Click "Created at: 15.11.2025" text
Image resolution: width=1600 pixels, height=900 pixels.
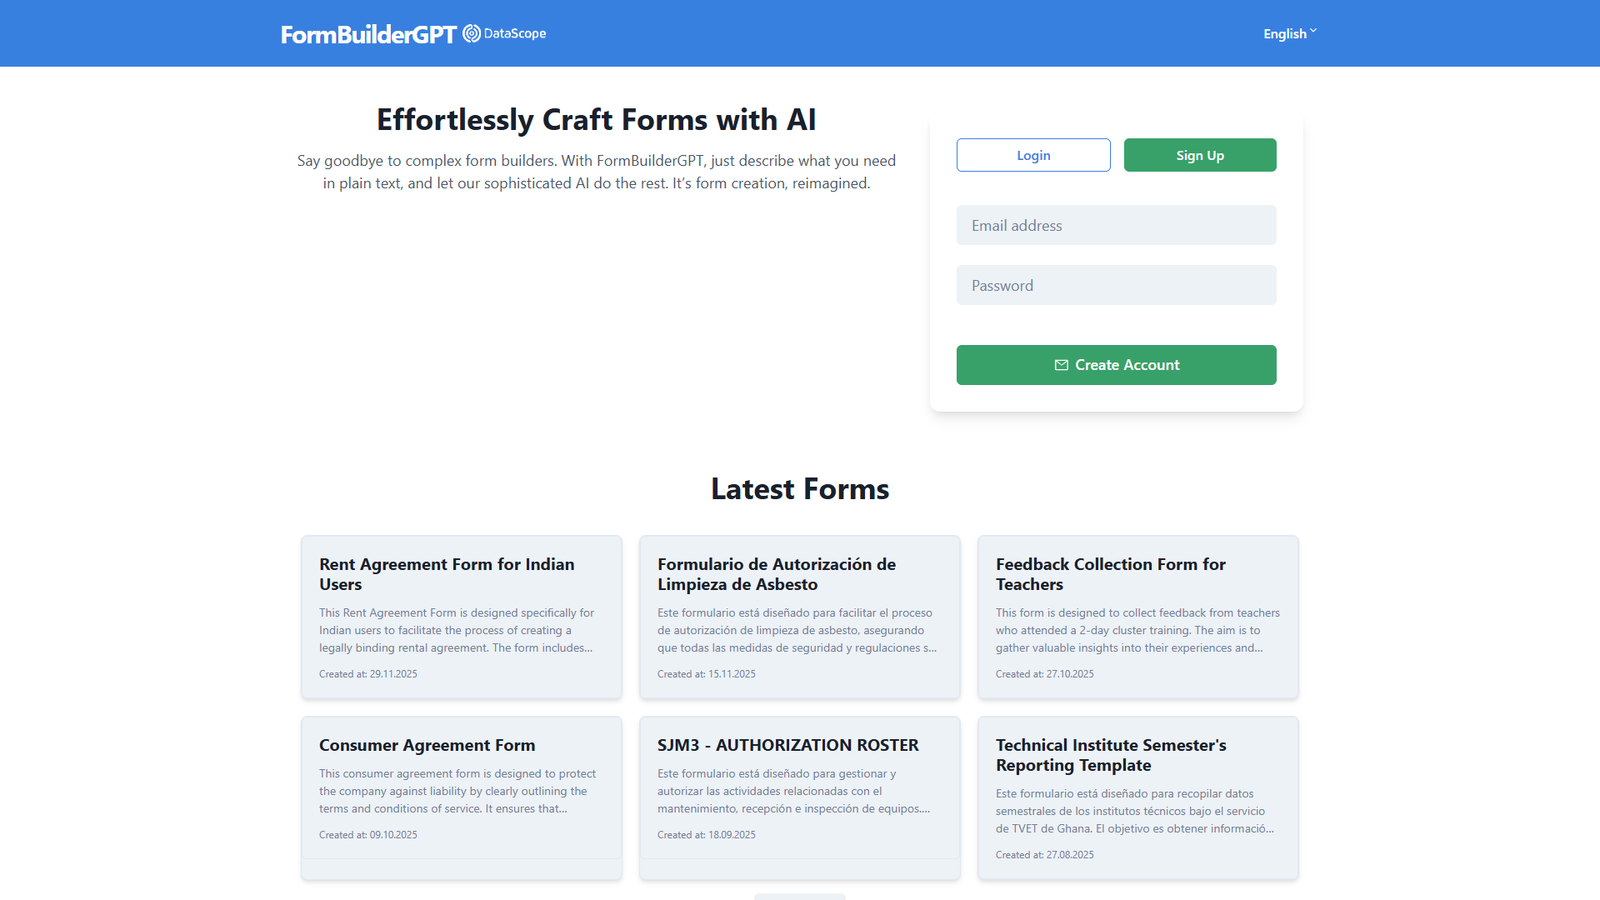pos(706,674)
